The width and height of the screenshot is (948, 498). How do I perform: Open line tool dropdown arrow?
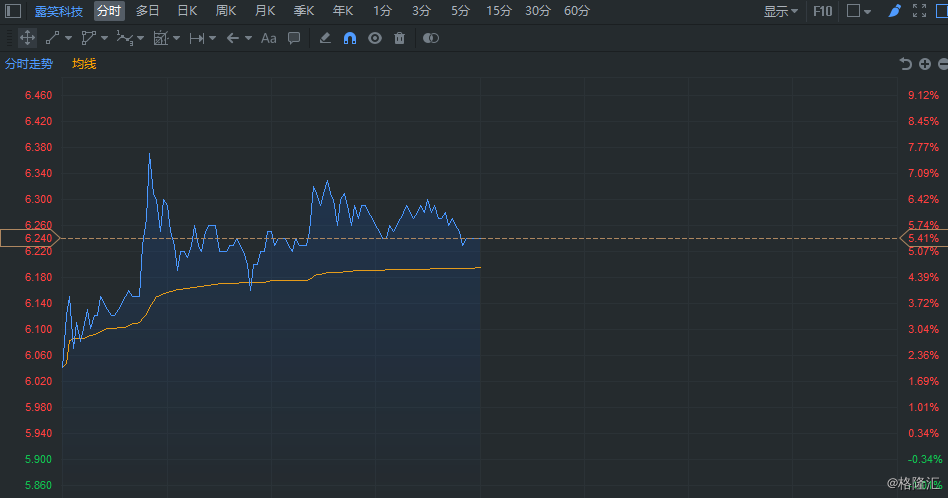tap(68, 38)
